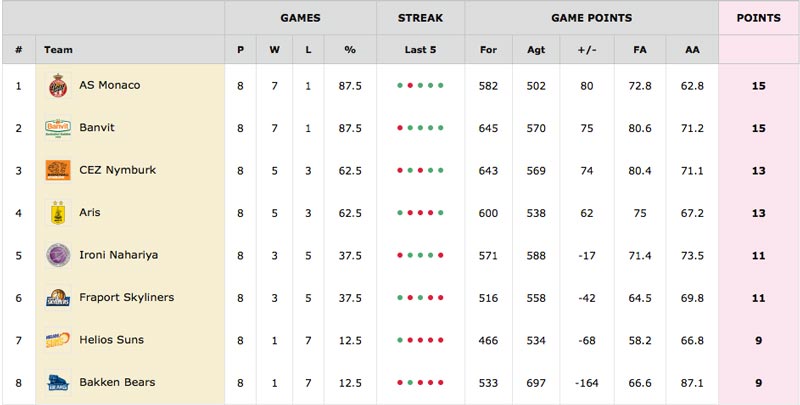Click the Aris yellow crest logo

tap(58, 212)
